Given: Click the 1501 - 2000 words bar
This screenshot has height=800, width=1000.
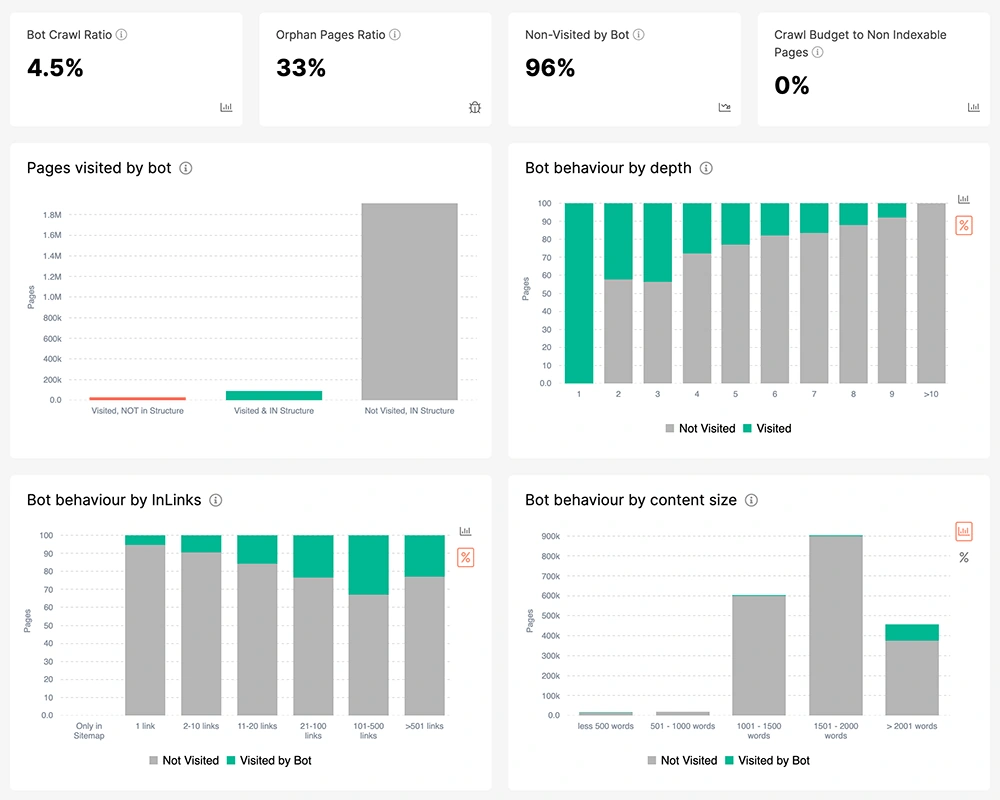Looking at the screenshot, I should (x=836, y=625).
